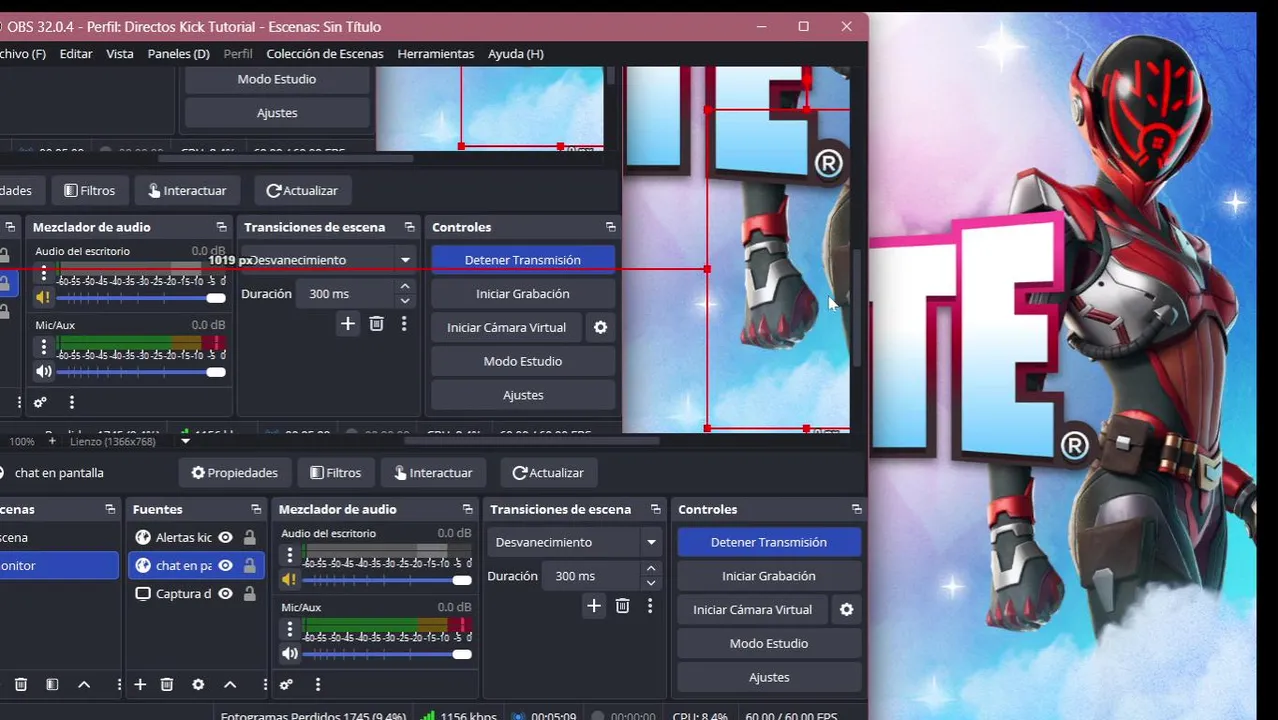Viewport: 1278px width, 720px height.
Task: Click the blue streaming indicator icon in status bar
Action: [518, 716]
